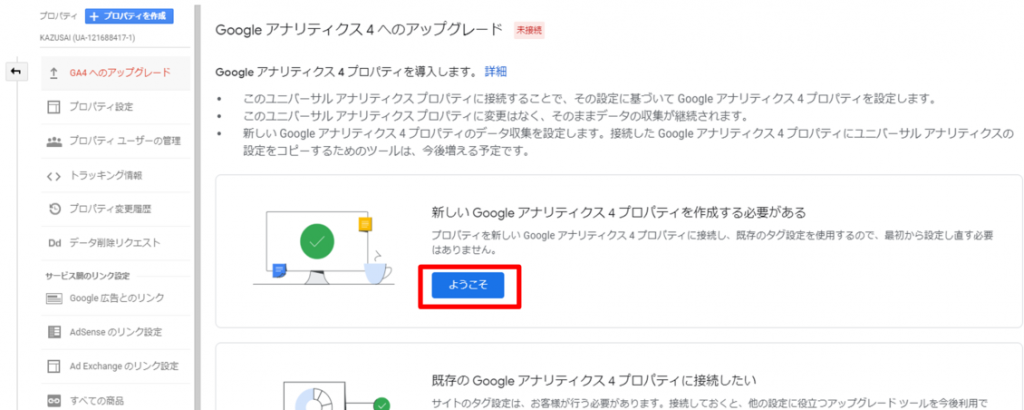Click the プロパティ設定 layout icon
The width and height of the screenshot is (1024, 410).
pos(54,107)
